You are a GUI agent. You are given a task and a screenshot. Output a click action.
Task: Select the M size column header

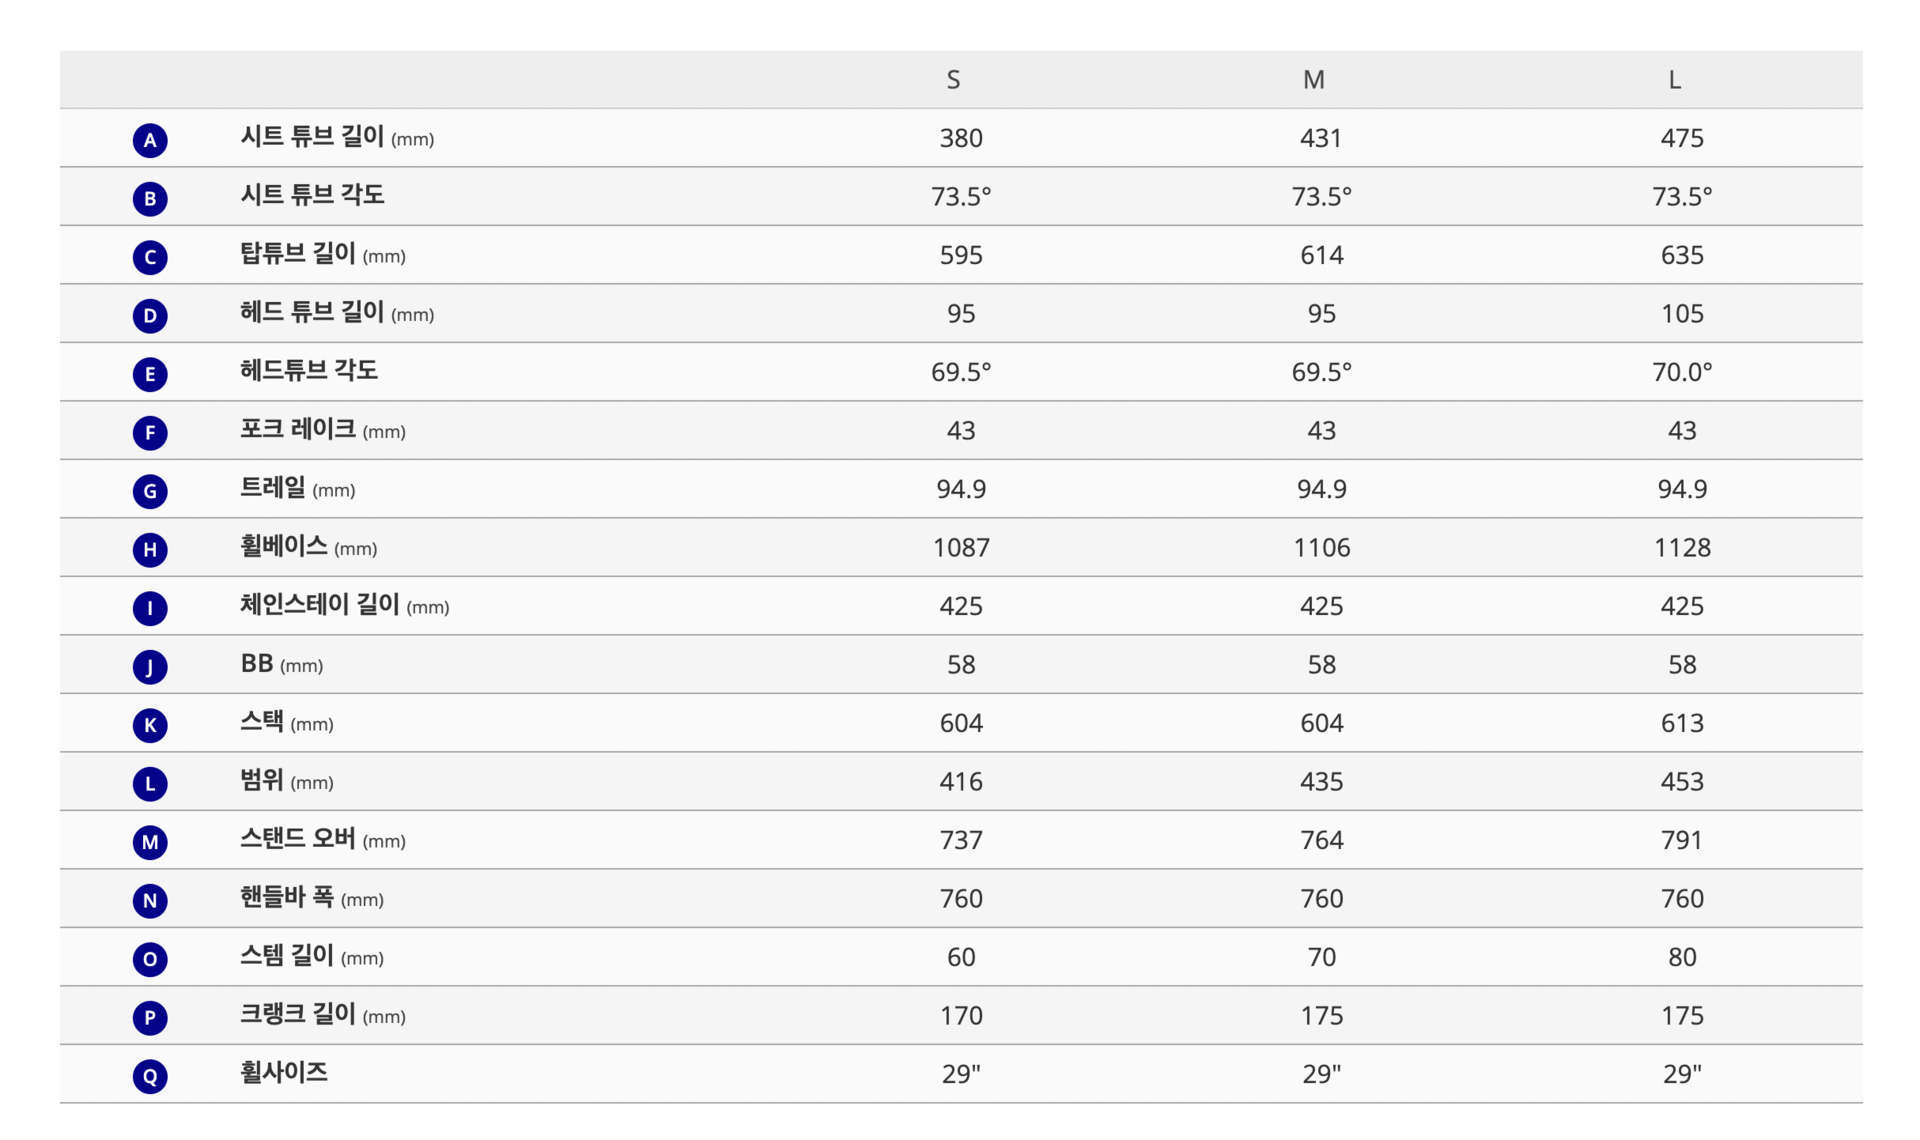[1313, 80]
